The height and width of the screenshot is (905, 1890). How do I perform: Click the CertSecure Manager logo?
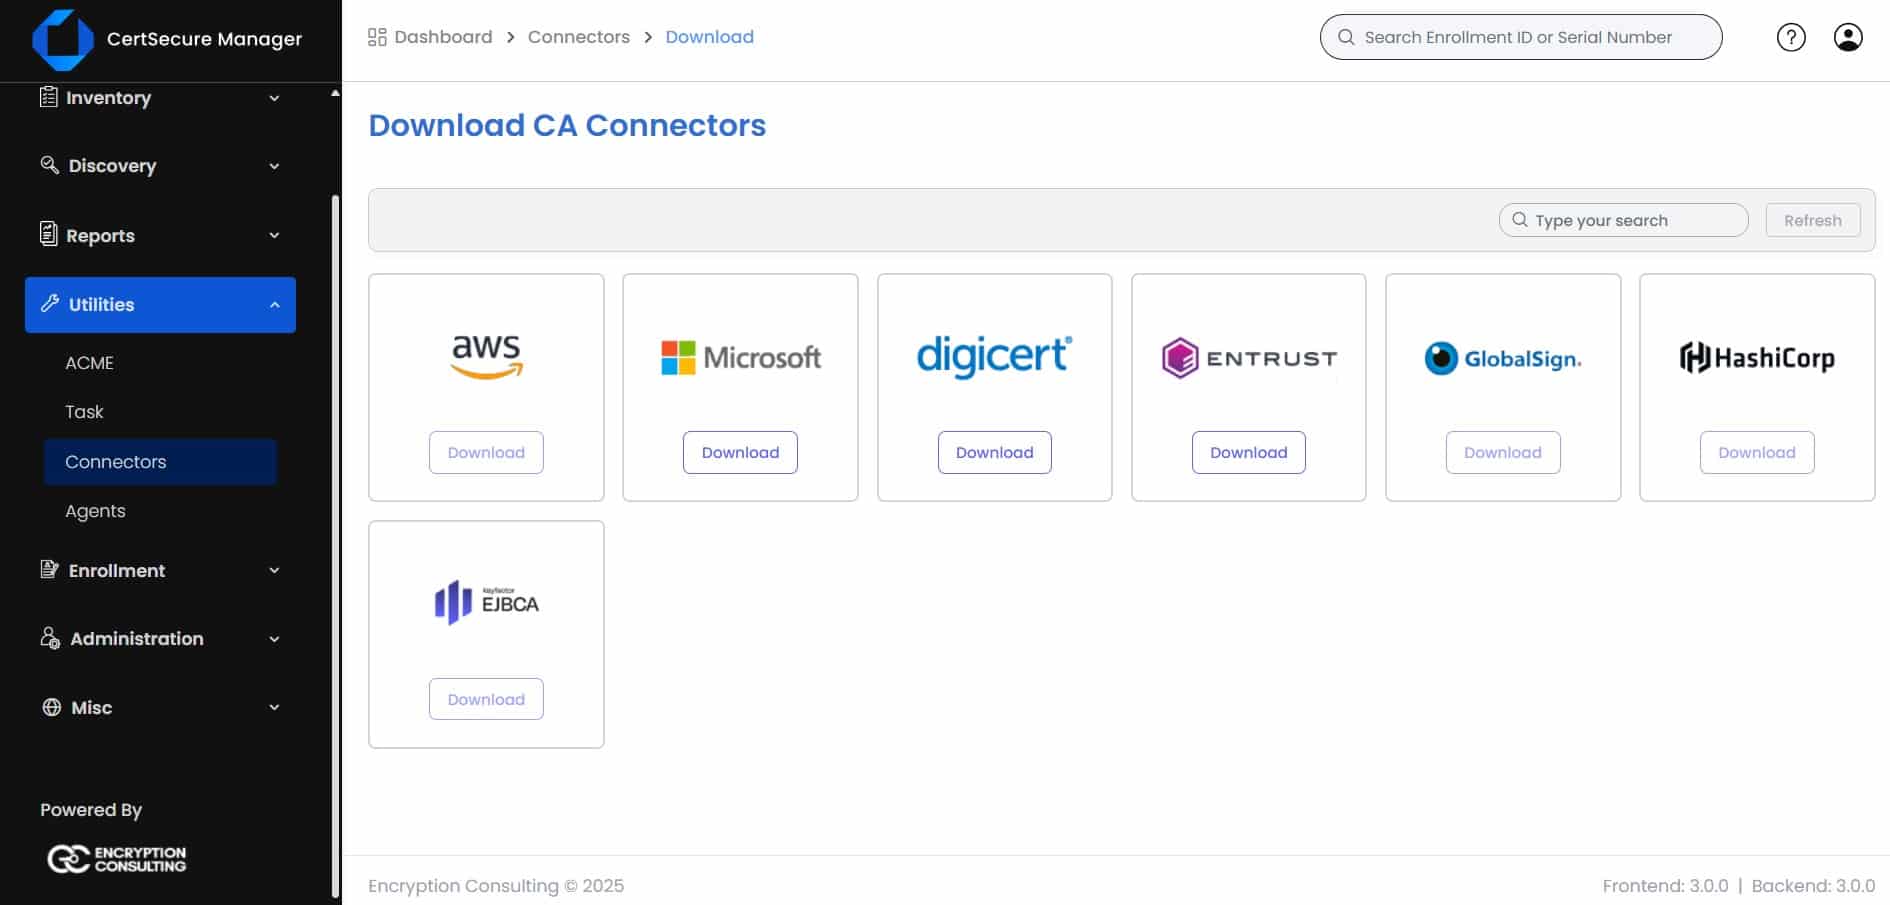pos(63,40)
